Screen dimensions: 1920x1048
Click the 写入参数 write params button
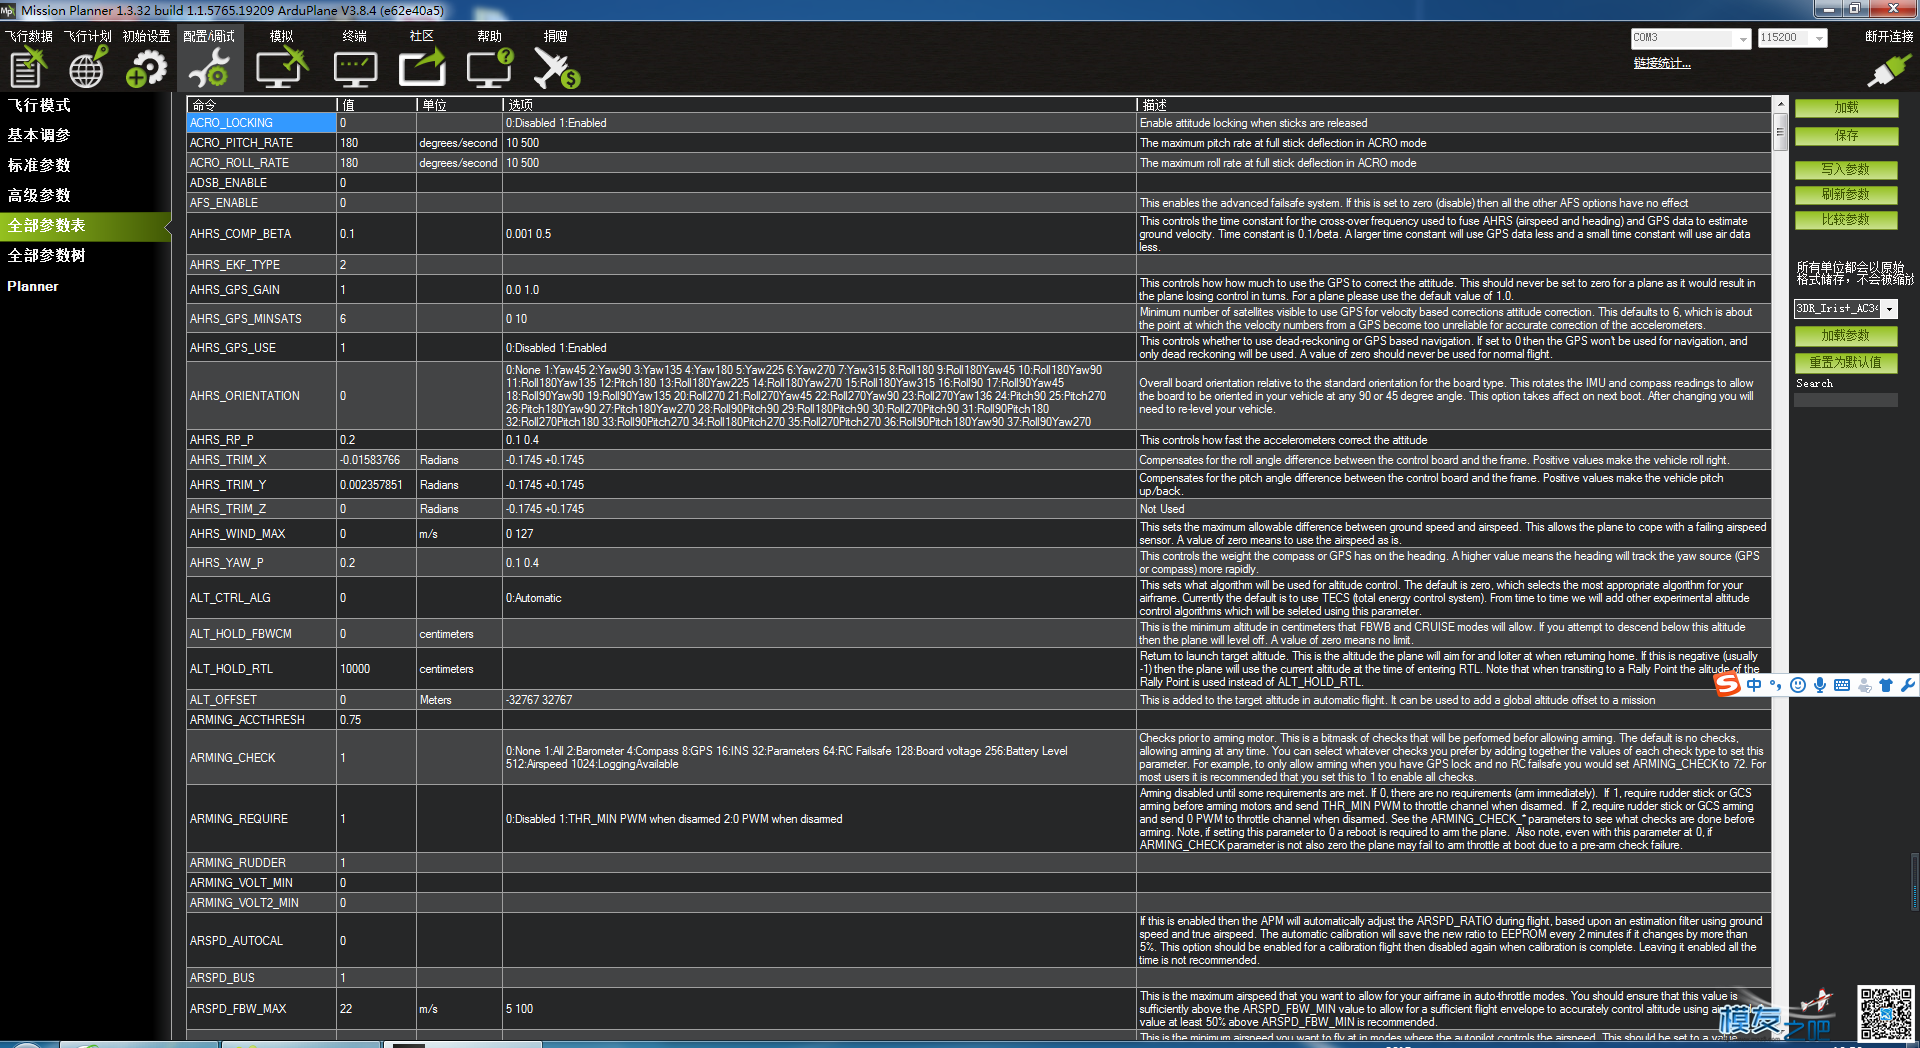click(x=1846, y=170)
